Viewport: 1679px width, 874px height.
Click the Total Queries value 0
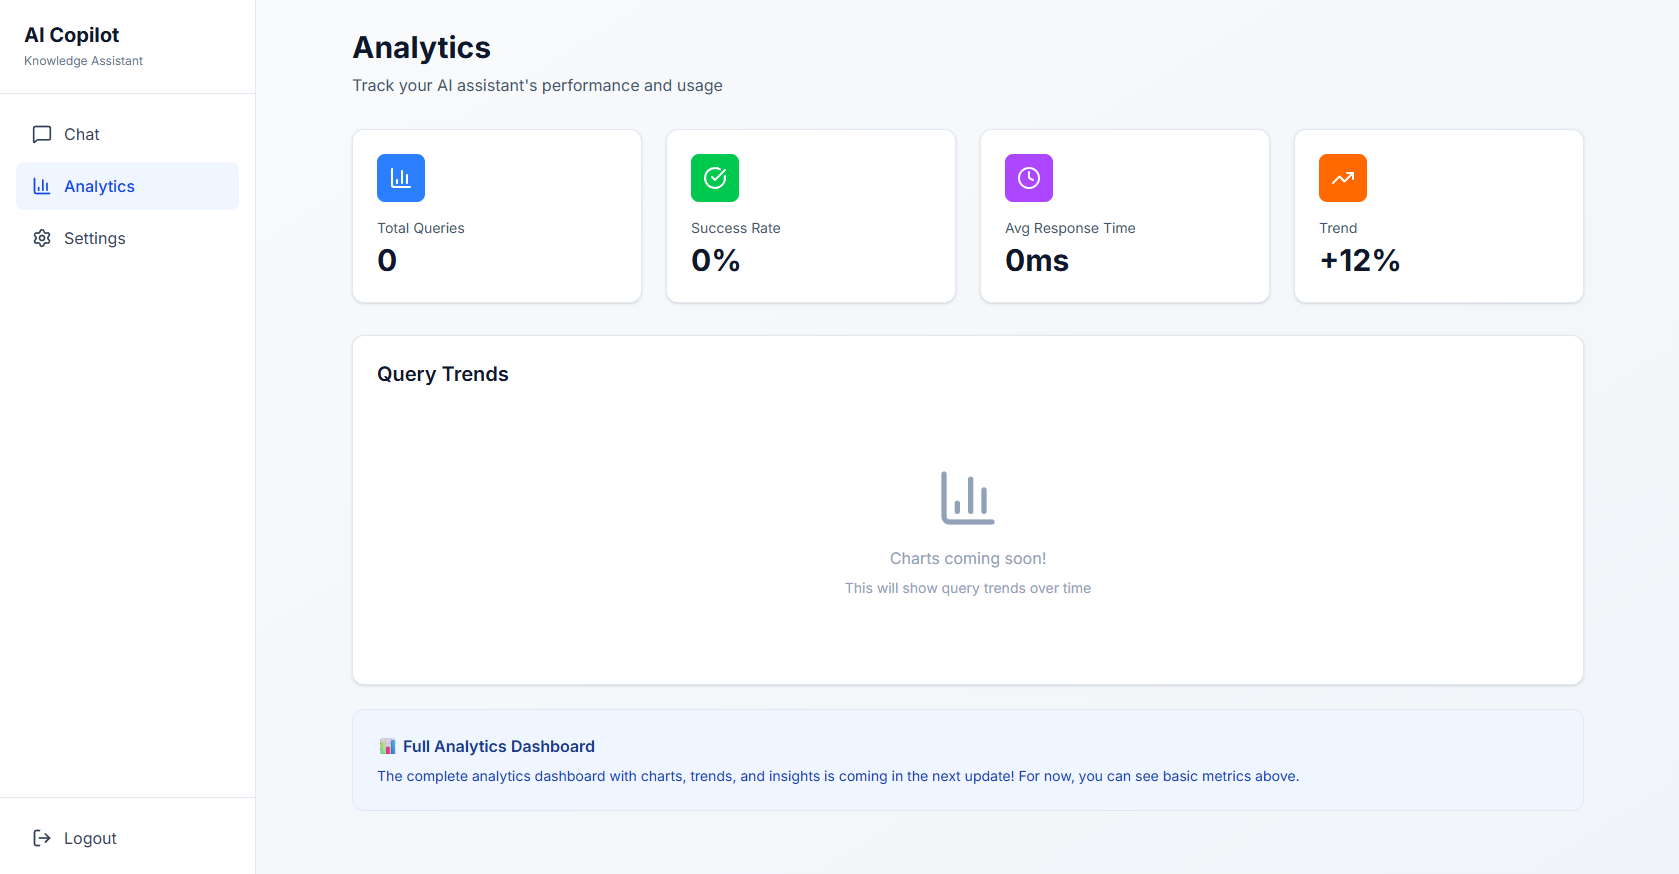387,260
